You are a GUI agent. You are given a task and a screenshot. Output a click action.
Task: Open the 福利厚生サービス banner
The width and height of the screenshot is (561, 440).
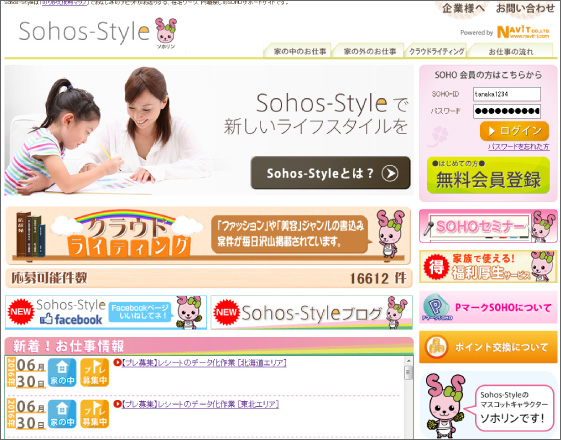[x=488, y=267]
